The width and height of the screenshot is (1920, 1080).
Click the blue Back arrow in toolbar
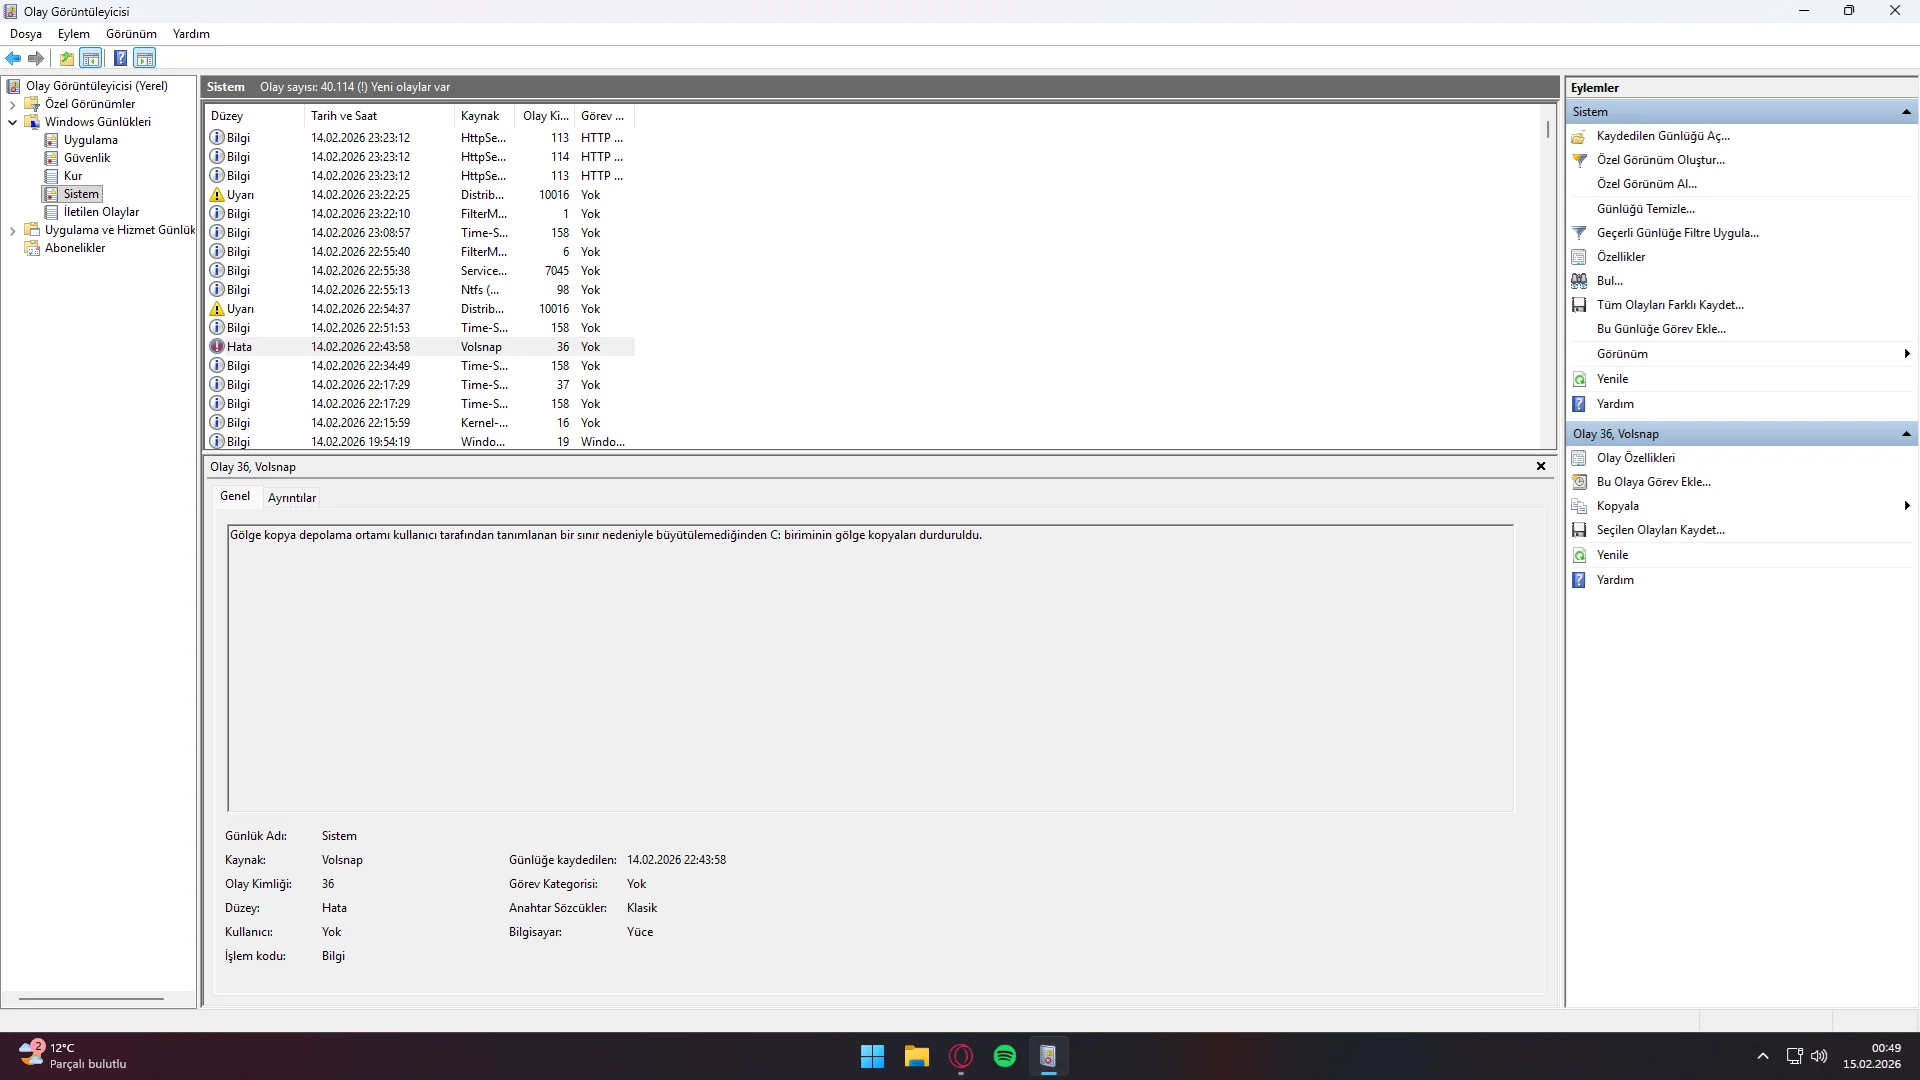click(x=13, y=58)
